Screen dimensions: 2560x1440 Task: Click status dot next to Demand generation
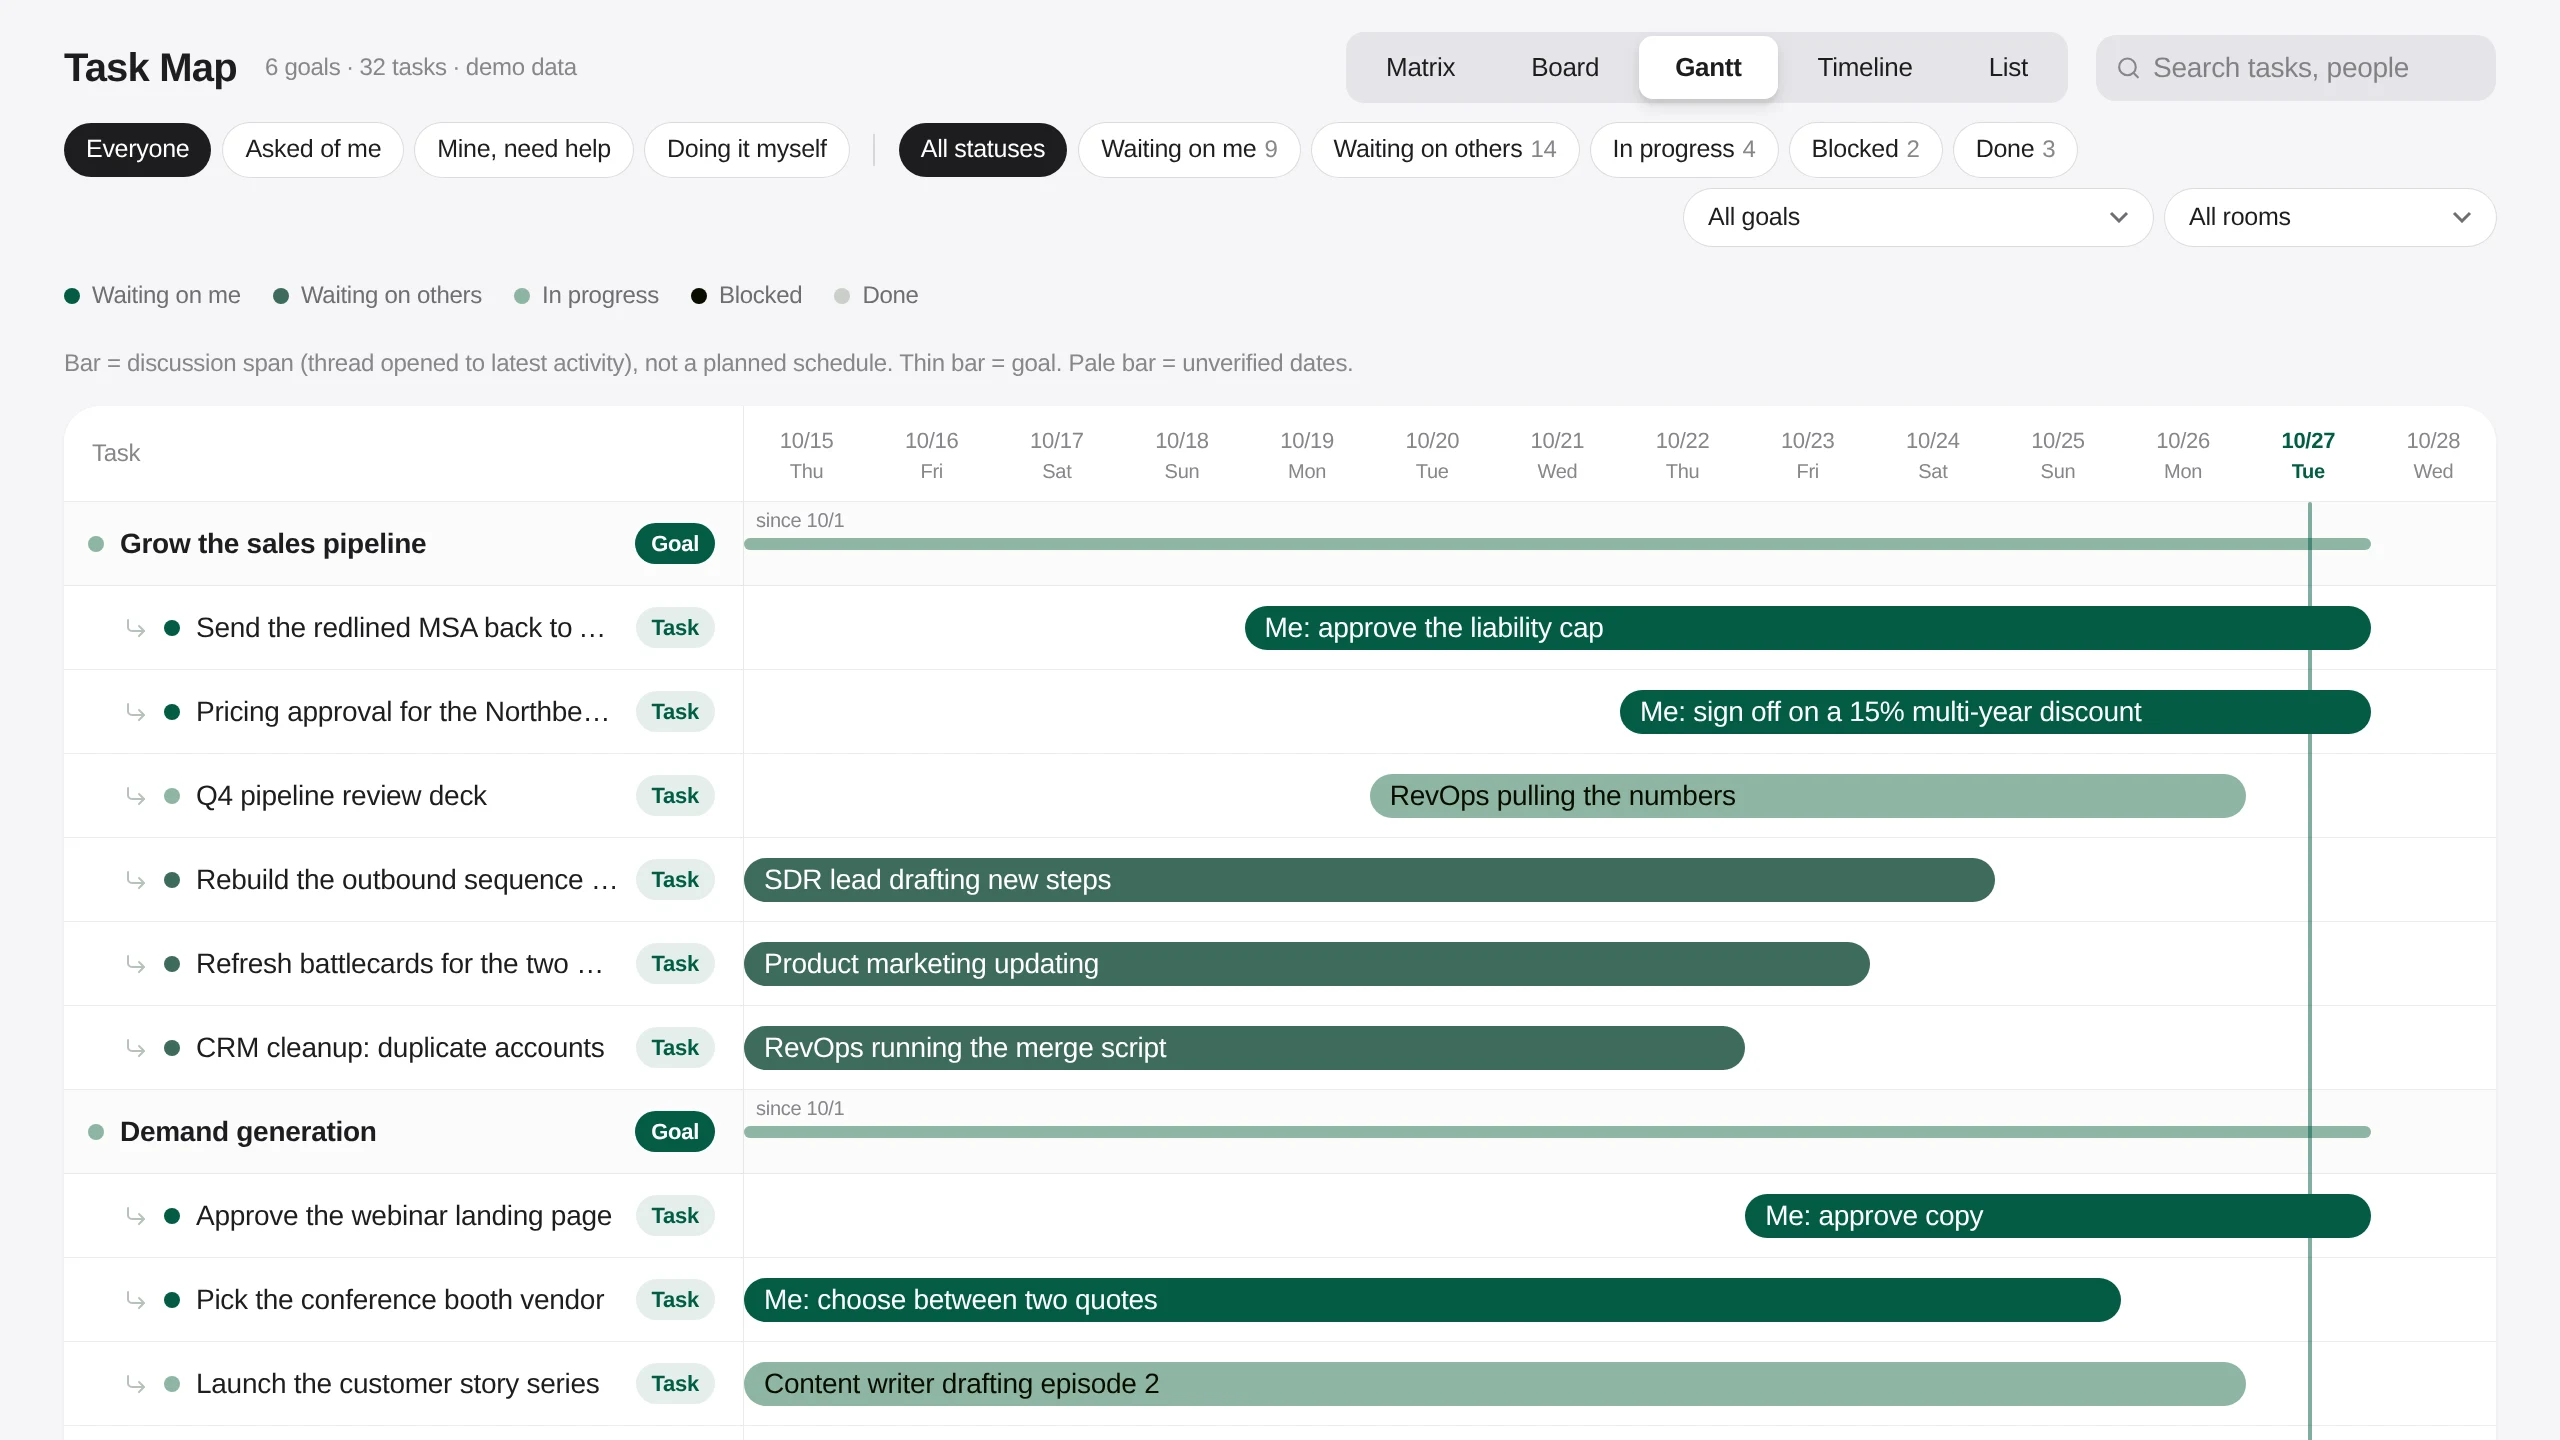pyautogui.click(x=96, y=1132)
